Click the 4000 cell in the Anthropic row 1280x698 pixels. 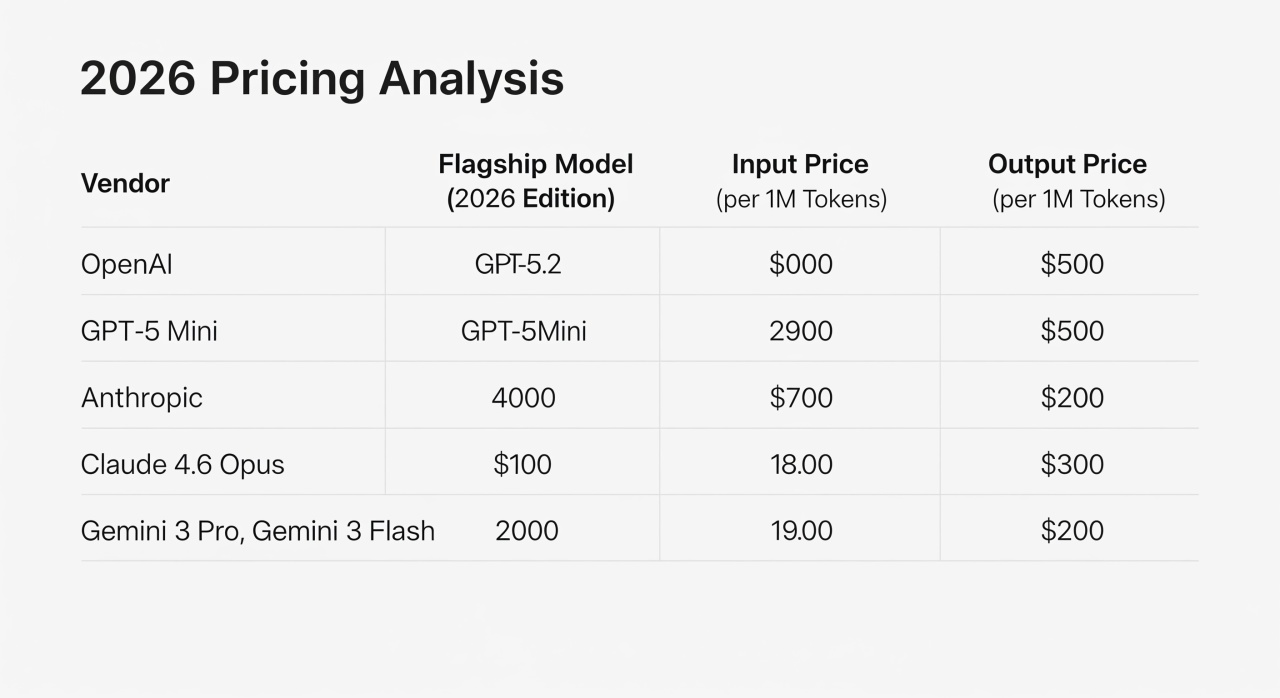point(523,398)
